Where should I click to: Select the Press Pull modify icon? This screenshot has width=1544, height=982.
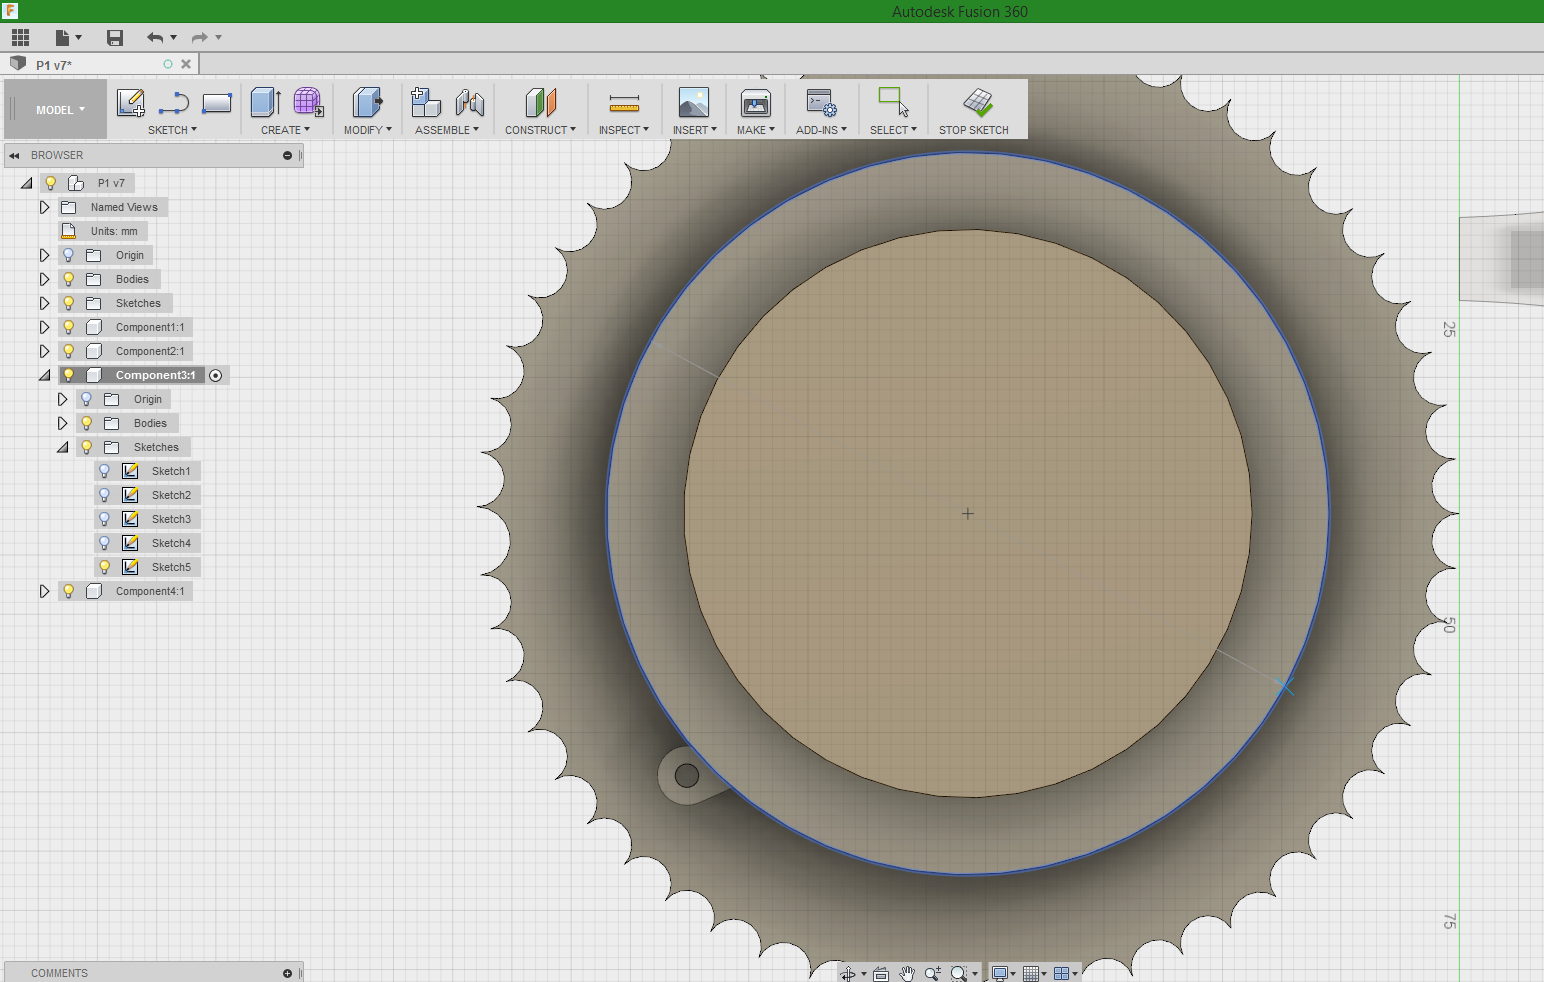click(367, 102)
